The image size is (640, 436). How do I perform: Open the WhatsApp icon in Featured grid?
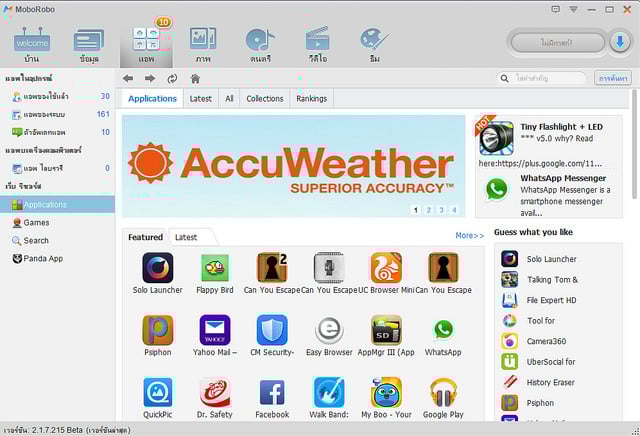point(443,330)
